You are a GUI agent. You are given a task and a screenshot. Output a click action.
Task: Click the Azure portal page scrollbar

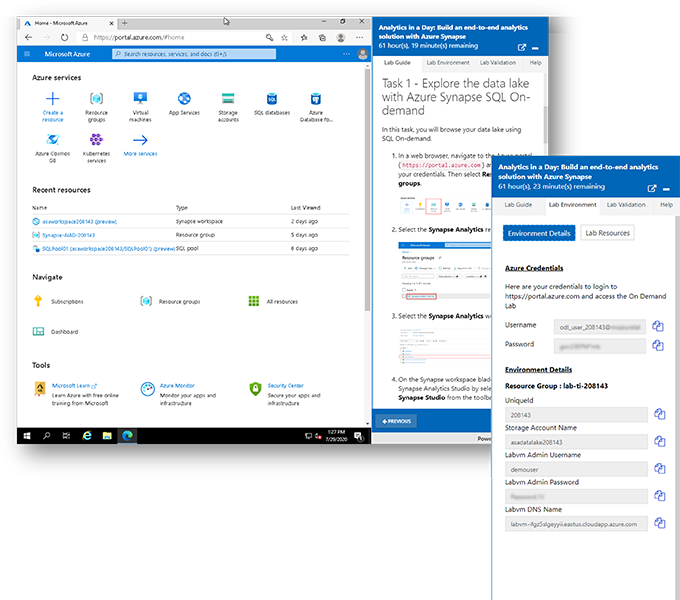tap(368, 191)
